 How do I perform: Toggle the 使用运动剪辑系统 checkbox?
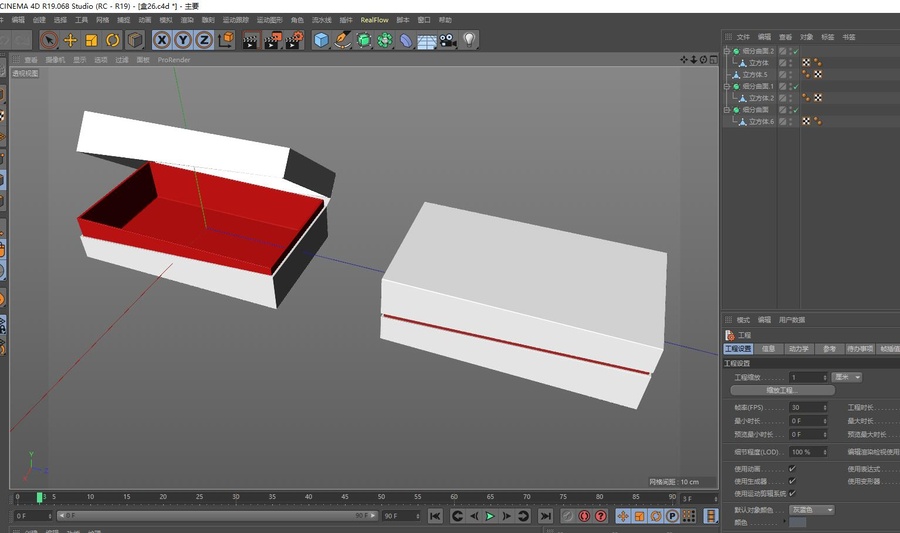pyautogui.click(x=792, y=493)
